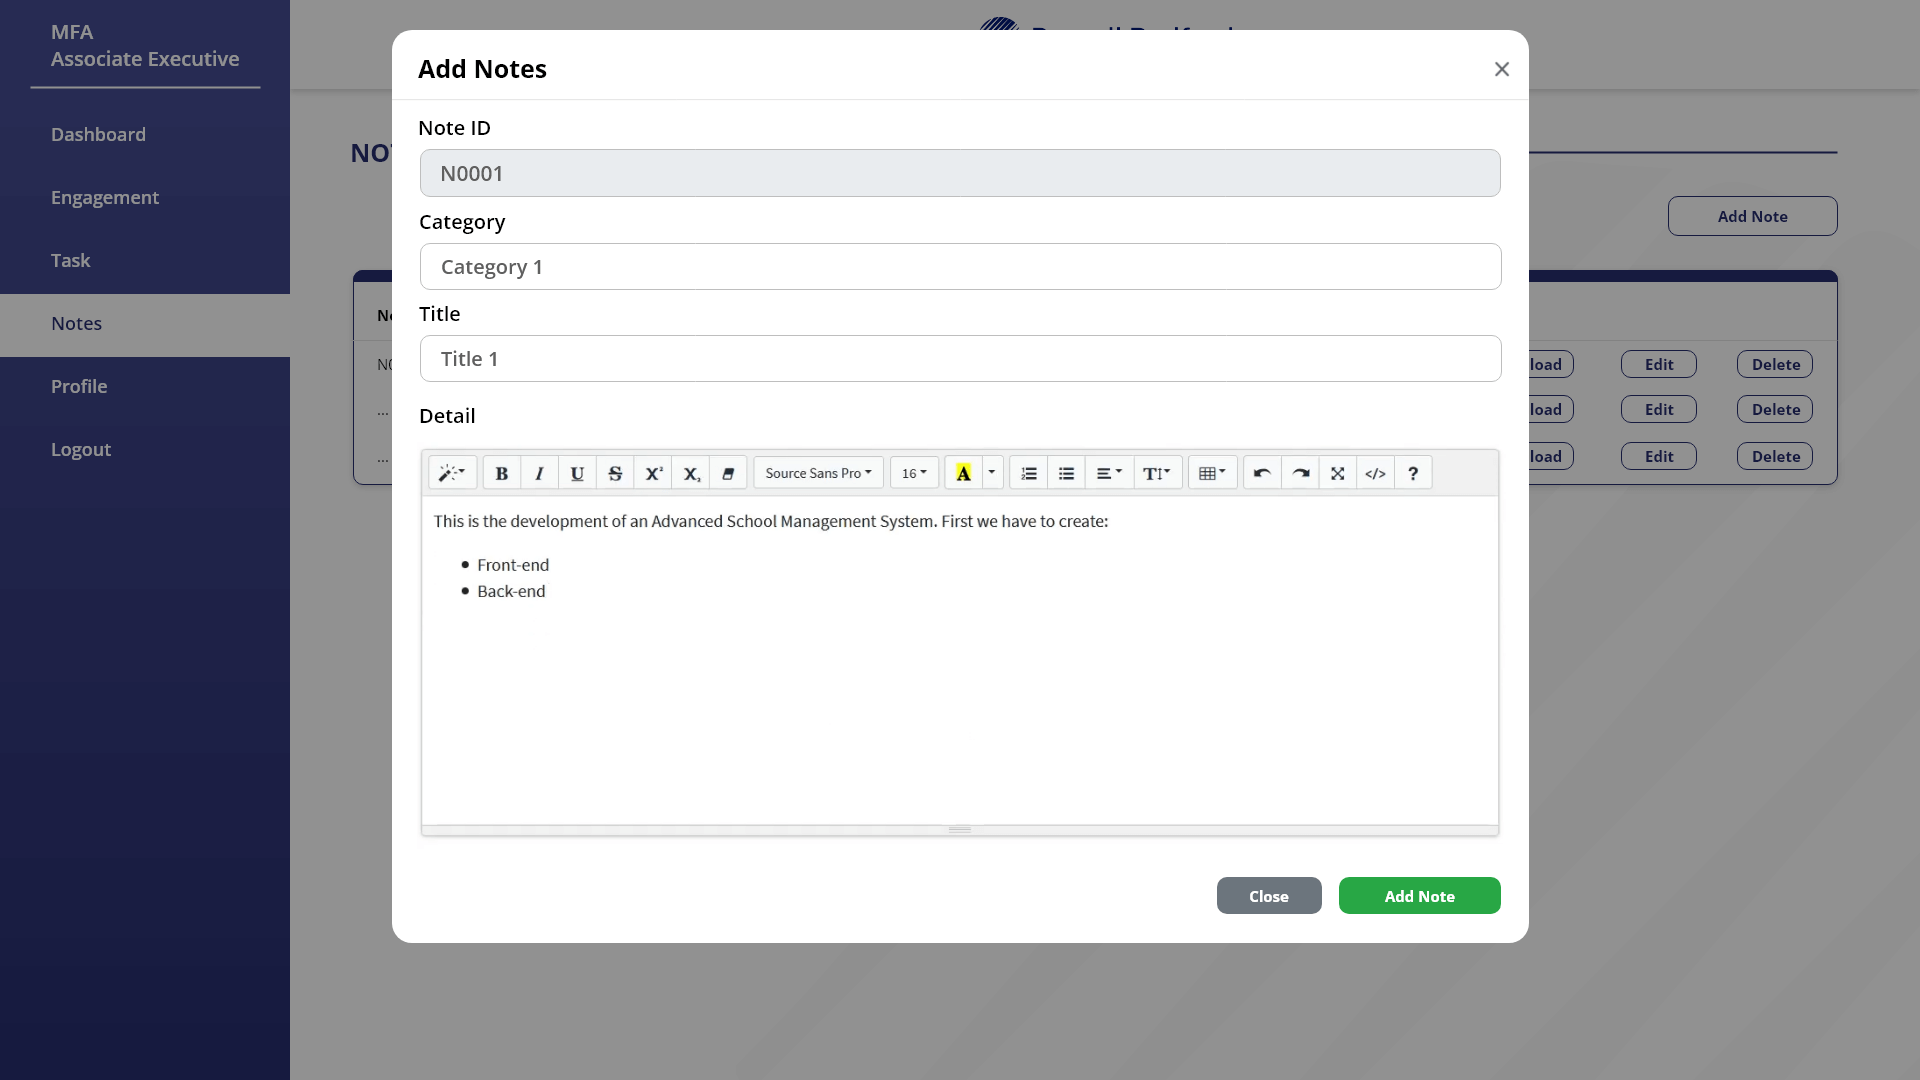This screenshot has width=1920, height=1080.
Task: Toggle fullscreen mode for the editor
Action: [x=1338, y=472]
